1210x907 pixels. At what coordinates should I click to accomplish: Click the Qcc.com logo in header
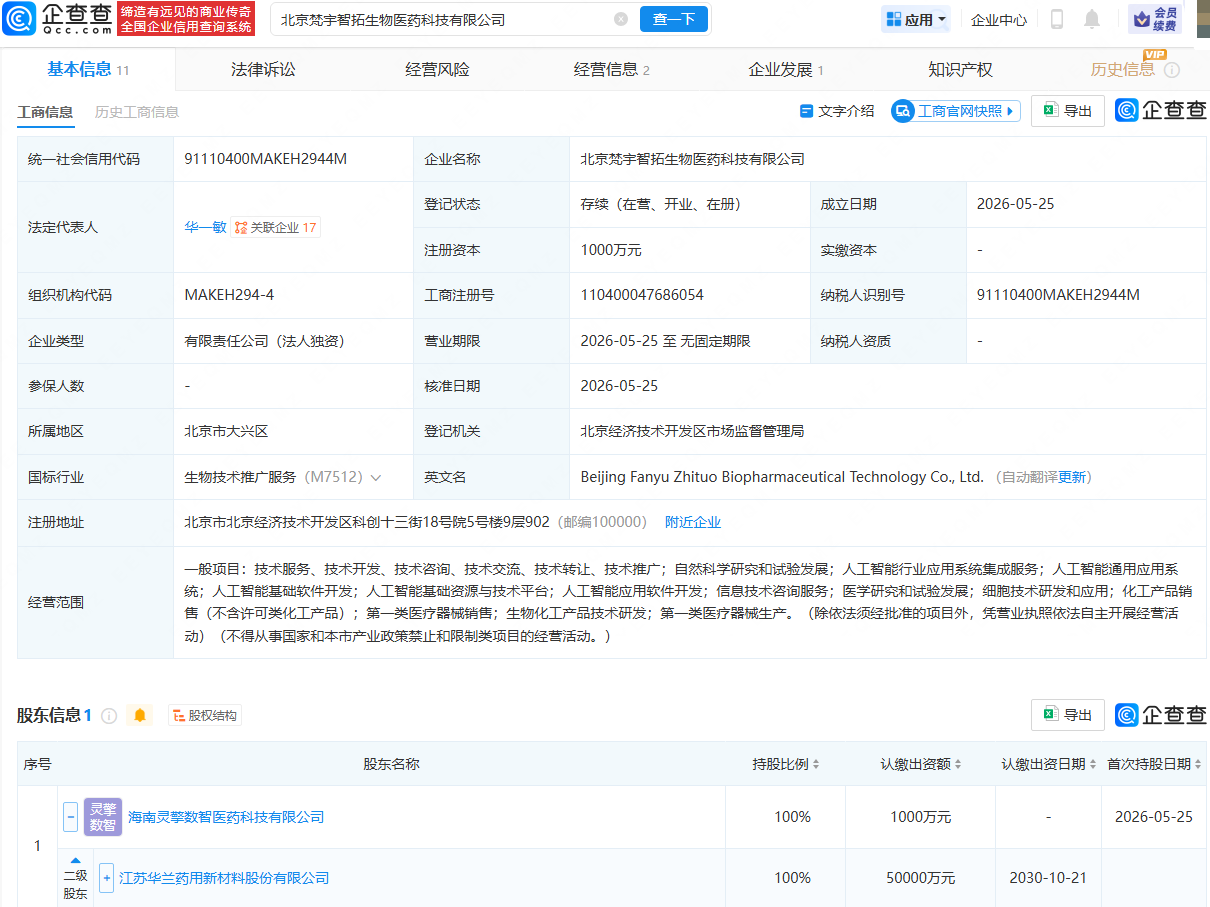tap(58, 19)
